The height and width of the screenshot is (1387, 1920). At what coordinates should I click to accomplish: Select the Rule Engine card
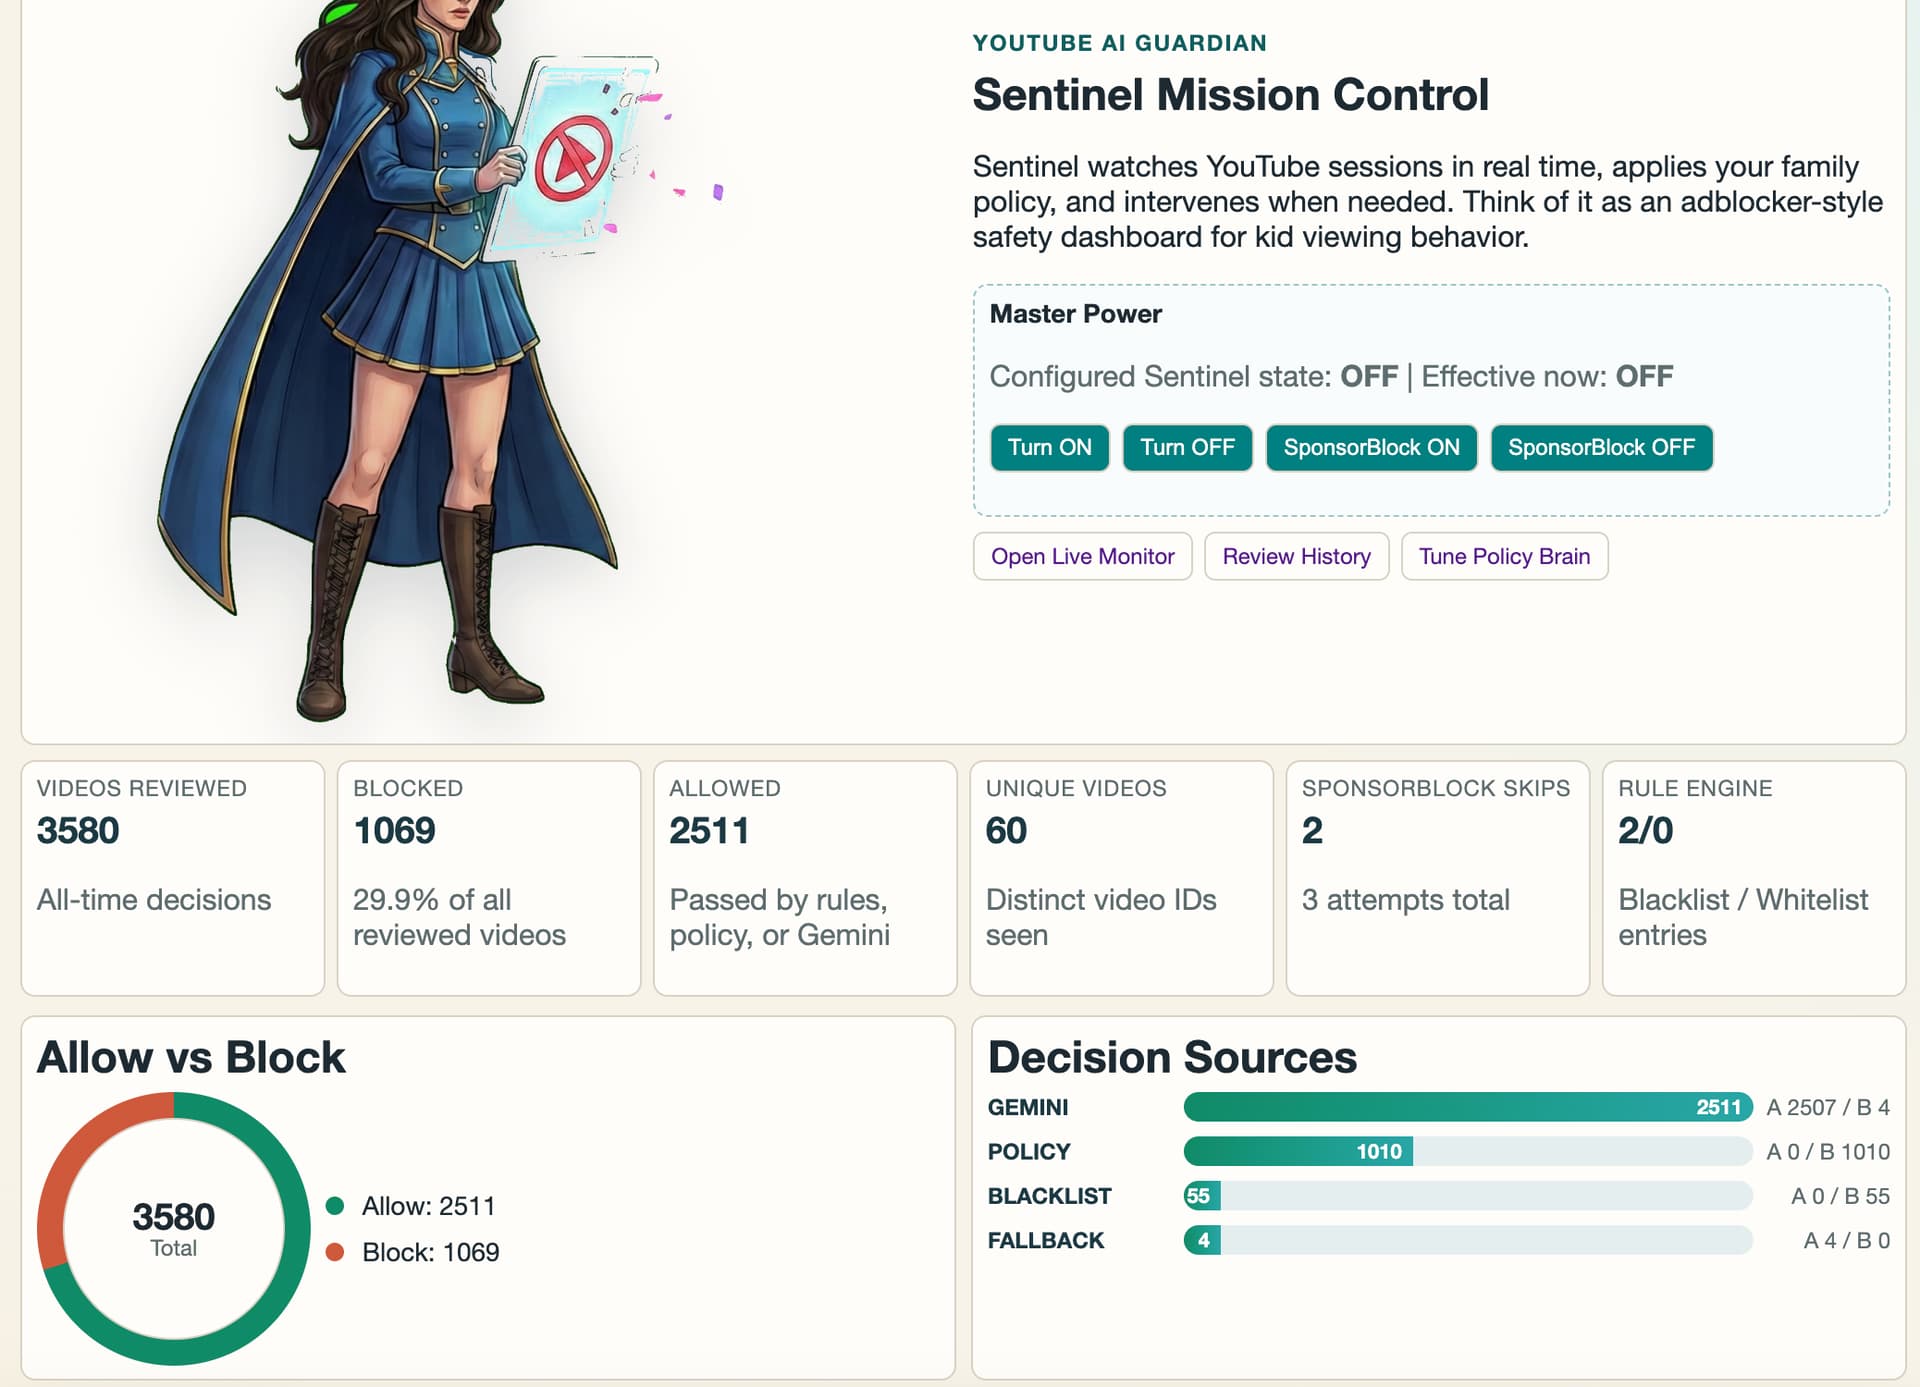(1753, 877)
